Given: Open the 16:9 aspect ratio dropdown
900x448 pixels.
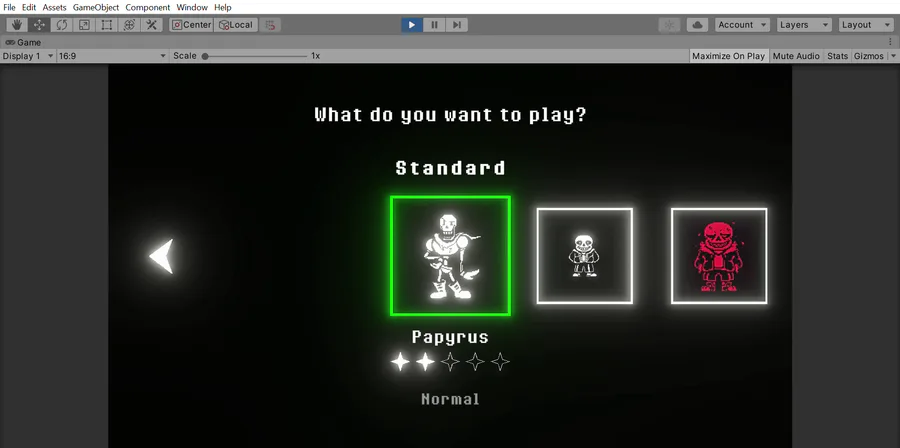Looking at the screenshot, I should point(112,56).
